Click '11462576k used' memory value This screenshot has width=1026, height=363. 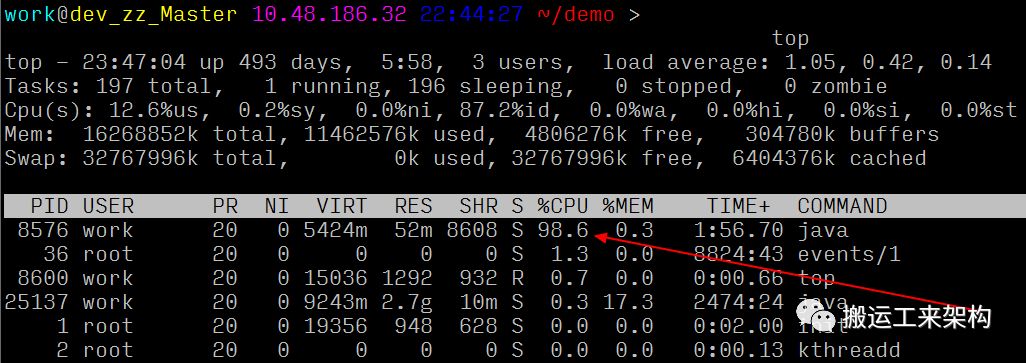(394, 134)
